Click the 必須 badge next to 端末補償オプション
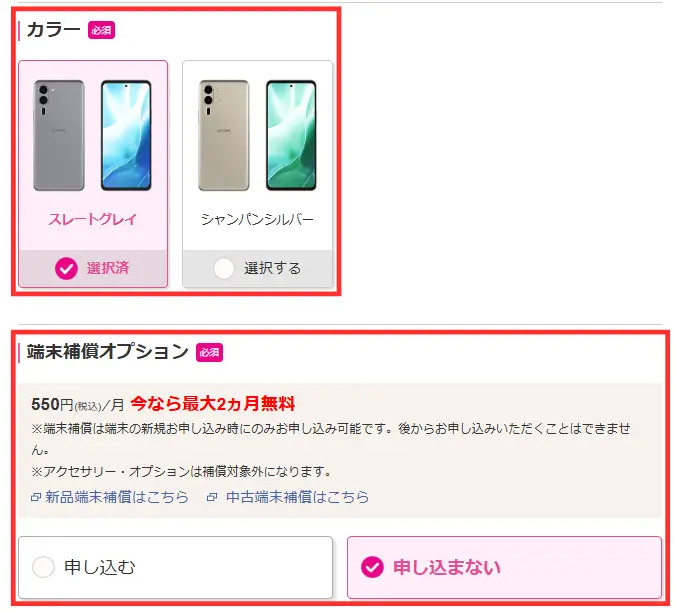Image resolution: width=675 pixels, height=611 pixels. pyautogui.click(x=210, y=352)
